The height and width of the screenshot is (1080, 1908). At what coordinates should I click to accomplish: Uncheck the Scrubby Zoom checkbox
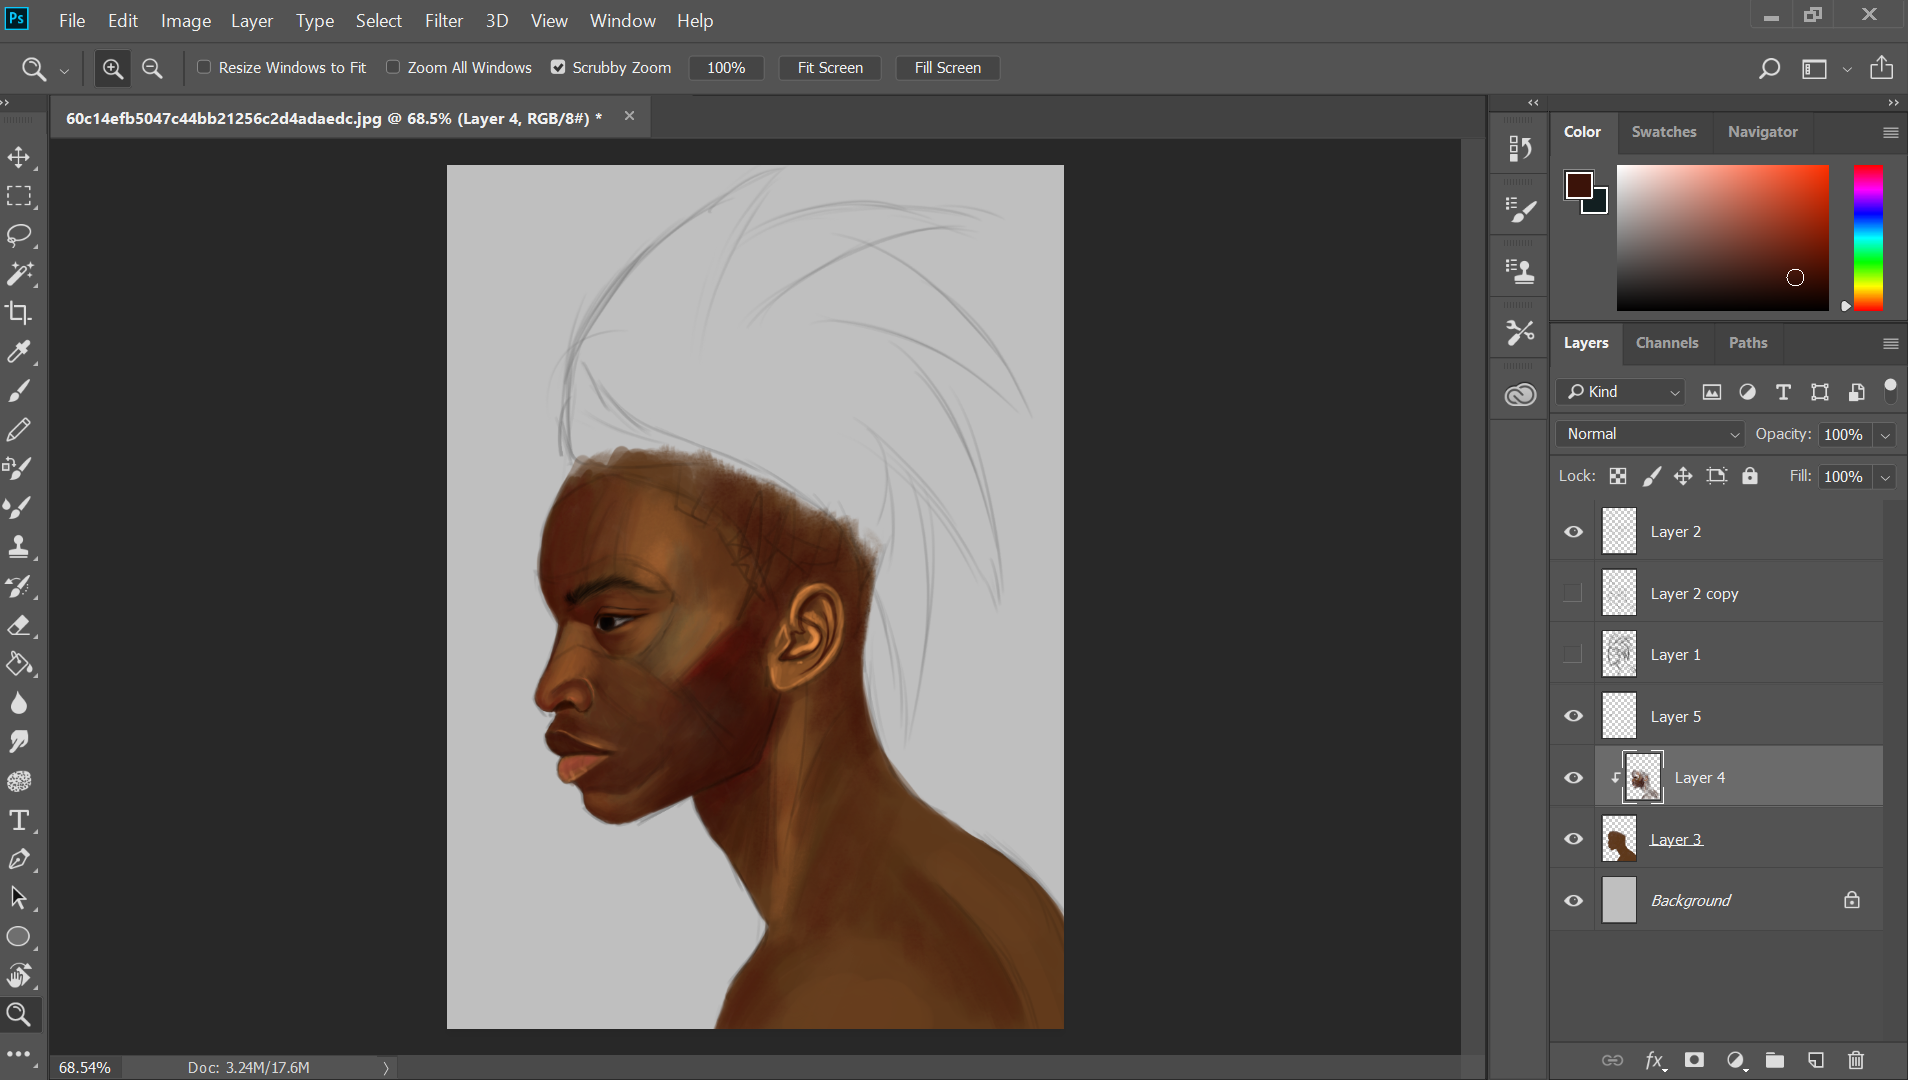pos(558,67)
